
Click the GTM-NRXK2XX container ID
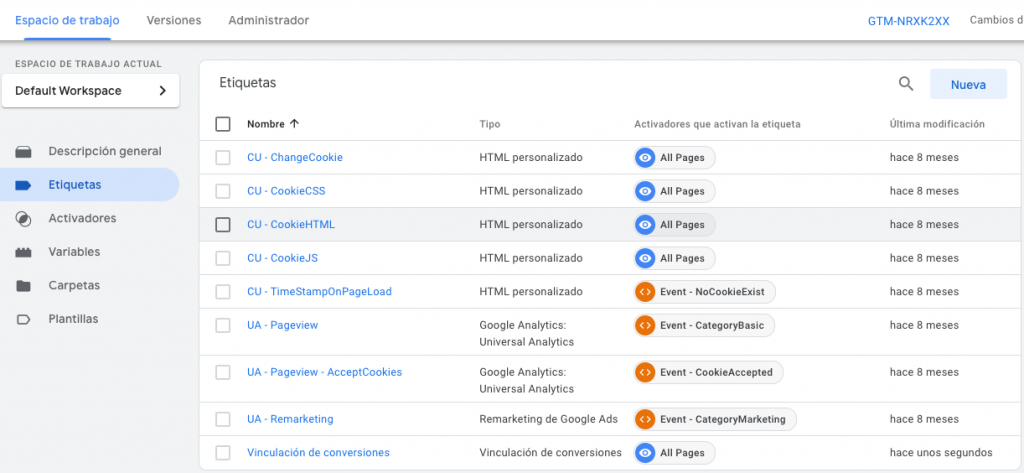pyautogui.click(x=908, y=21)
